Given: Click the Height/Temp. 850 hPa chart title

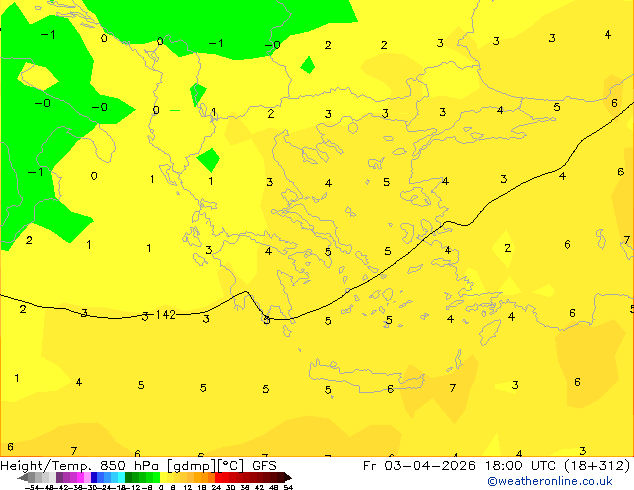Looking at the screenshot, I should tap(138, 466).
